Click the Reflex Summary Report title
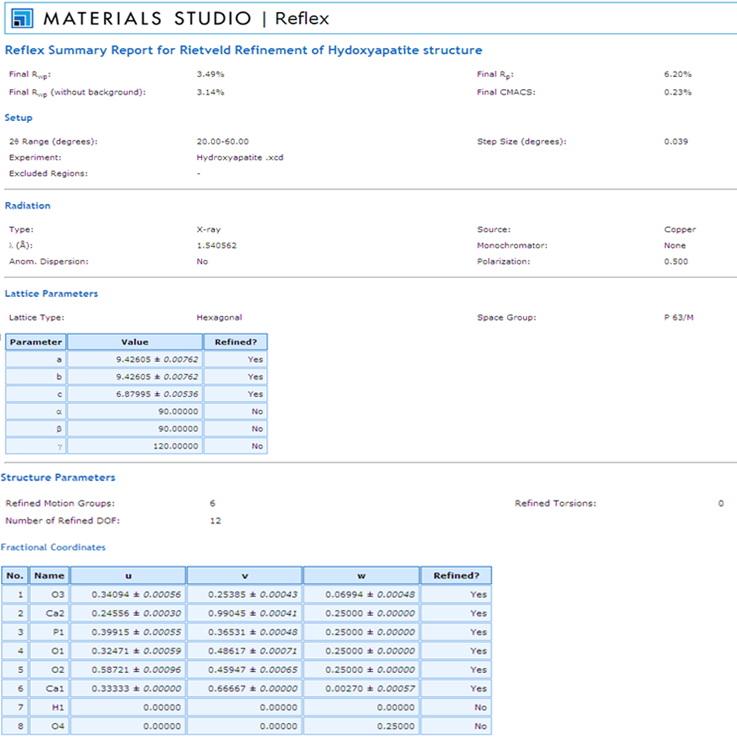The width and height of the screenshot is (737, 749). [x=243, y=50]
